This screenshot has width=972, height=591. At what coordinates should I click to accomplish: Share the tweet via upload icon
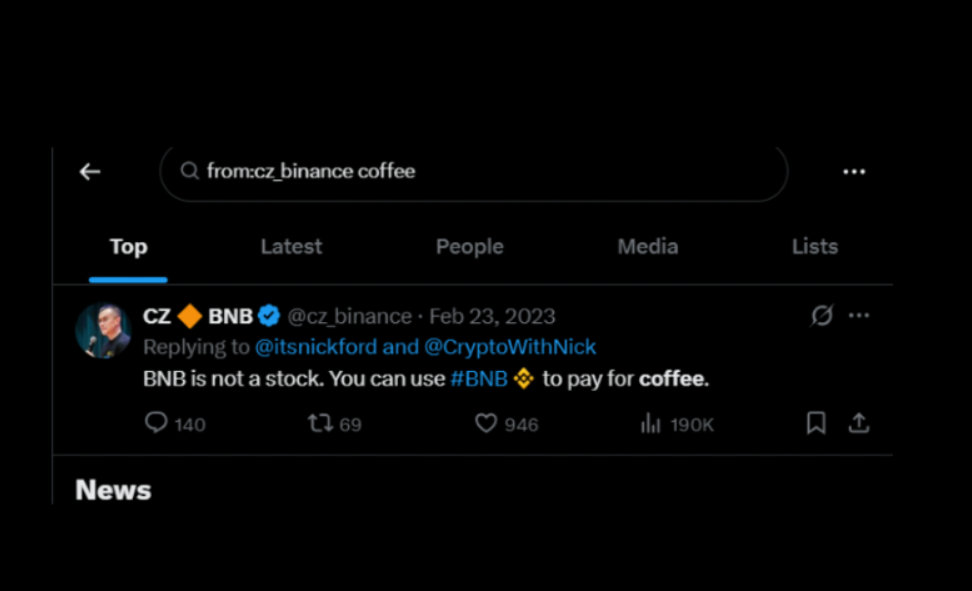tap(858, 424)
